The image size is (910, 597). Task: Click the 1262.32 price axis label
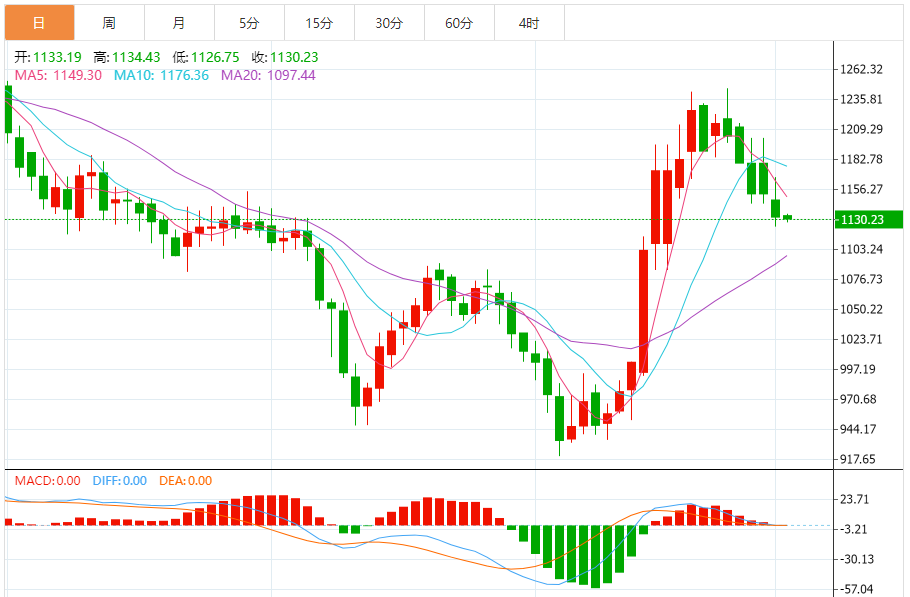[x=861, y=70]
